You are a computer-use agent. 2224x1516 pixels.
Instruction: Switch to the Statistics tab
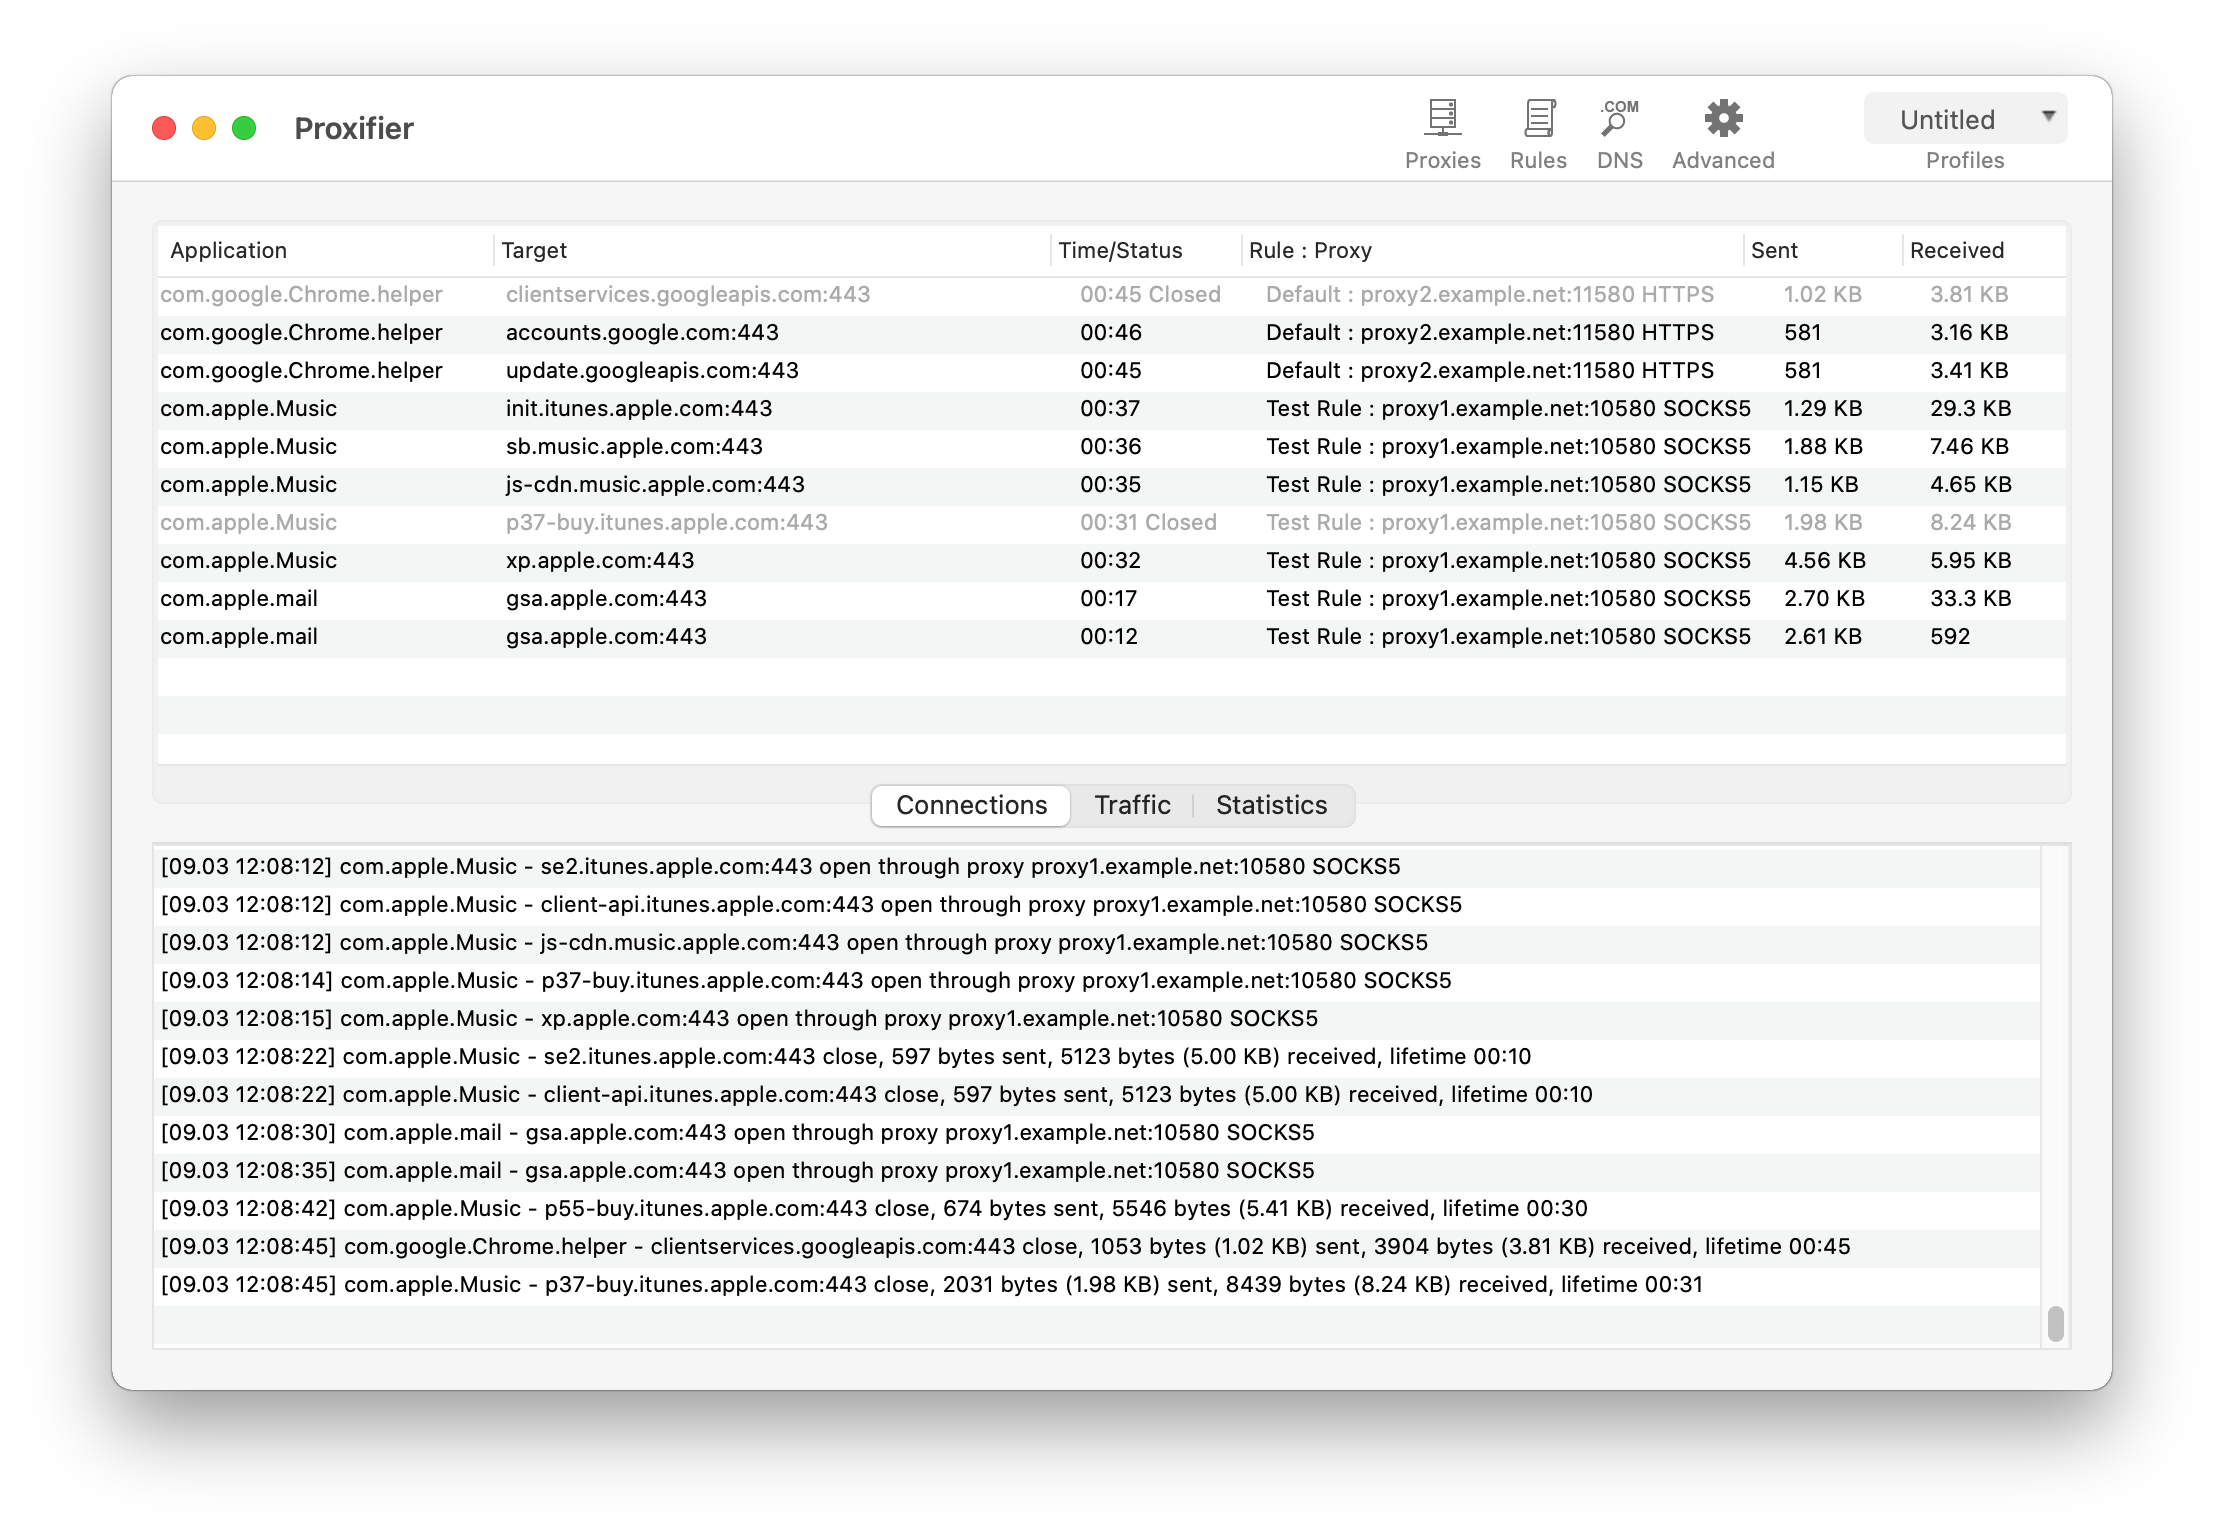coord(1271,805)
